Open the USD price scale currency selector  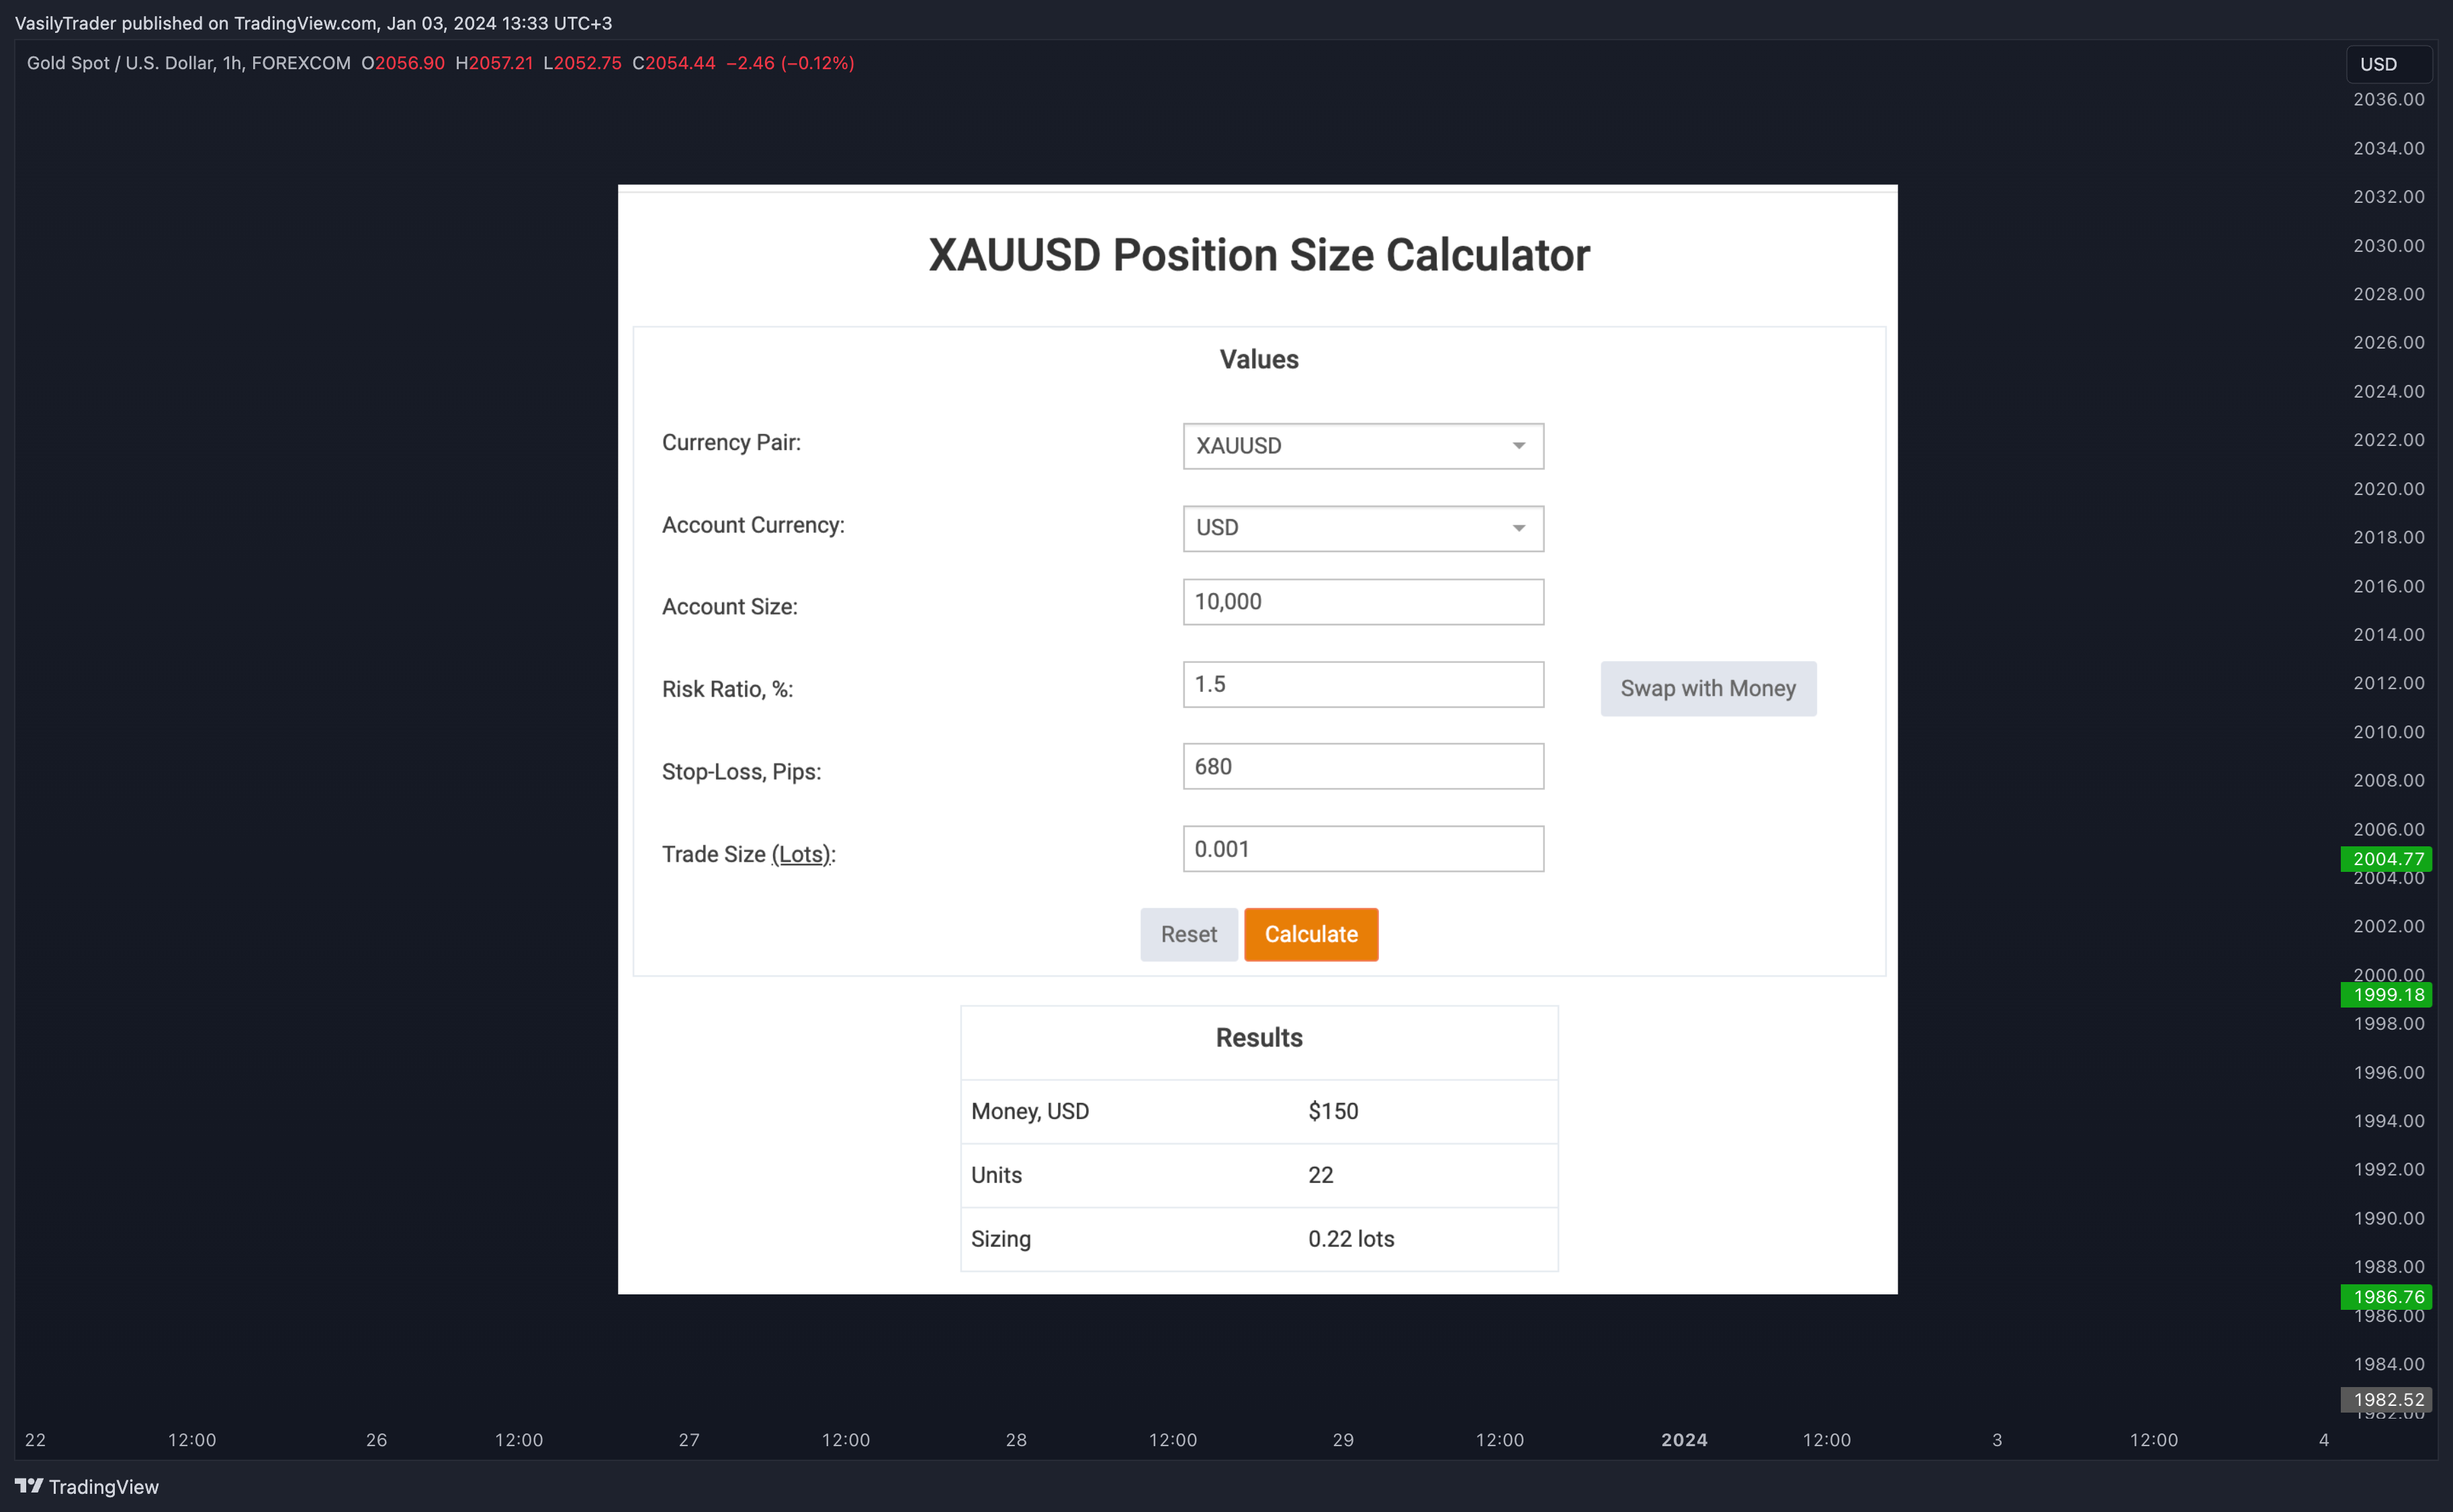[2388, 64]
